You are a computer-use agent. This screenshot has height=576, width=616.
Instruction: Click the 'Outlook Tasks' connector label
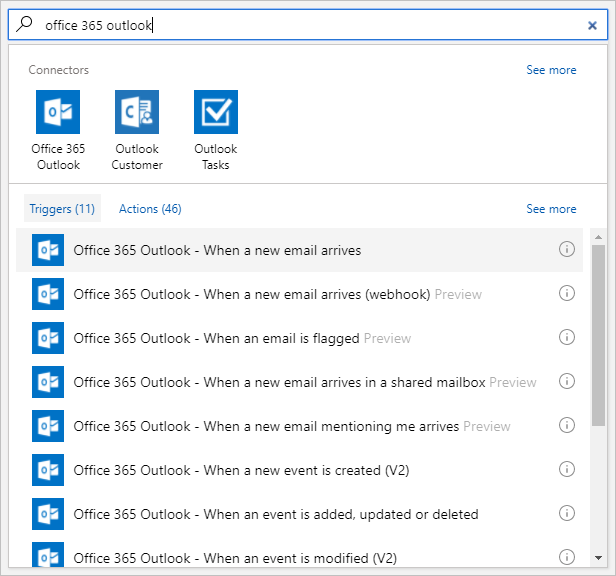pyautogui.click(x=216, y=157)
